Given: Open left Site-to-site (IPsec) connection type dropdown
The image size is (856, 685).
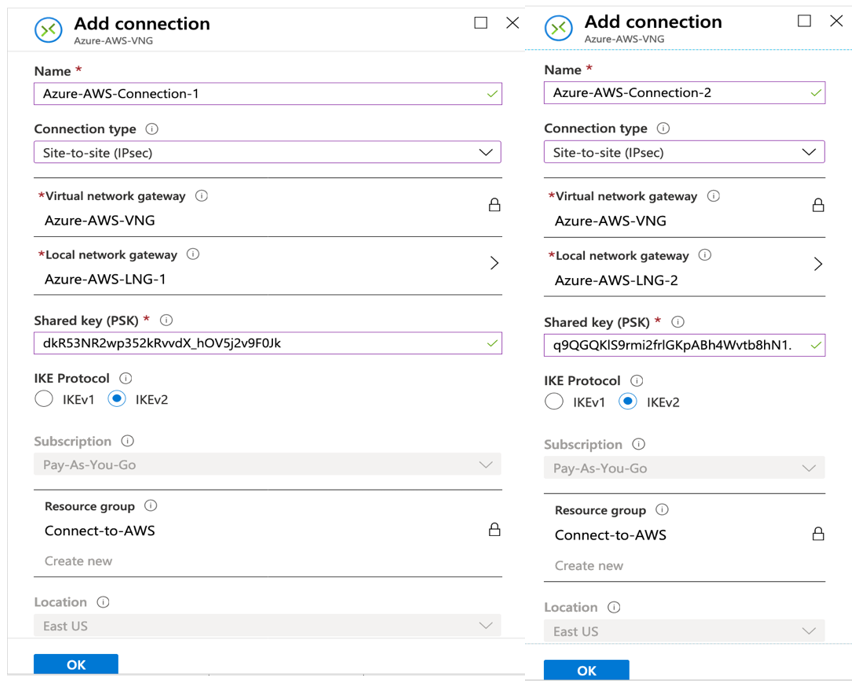Looking at the screenshot, I should (x=485, y=152).
